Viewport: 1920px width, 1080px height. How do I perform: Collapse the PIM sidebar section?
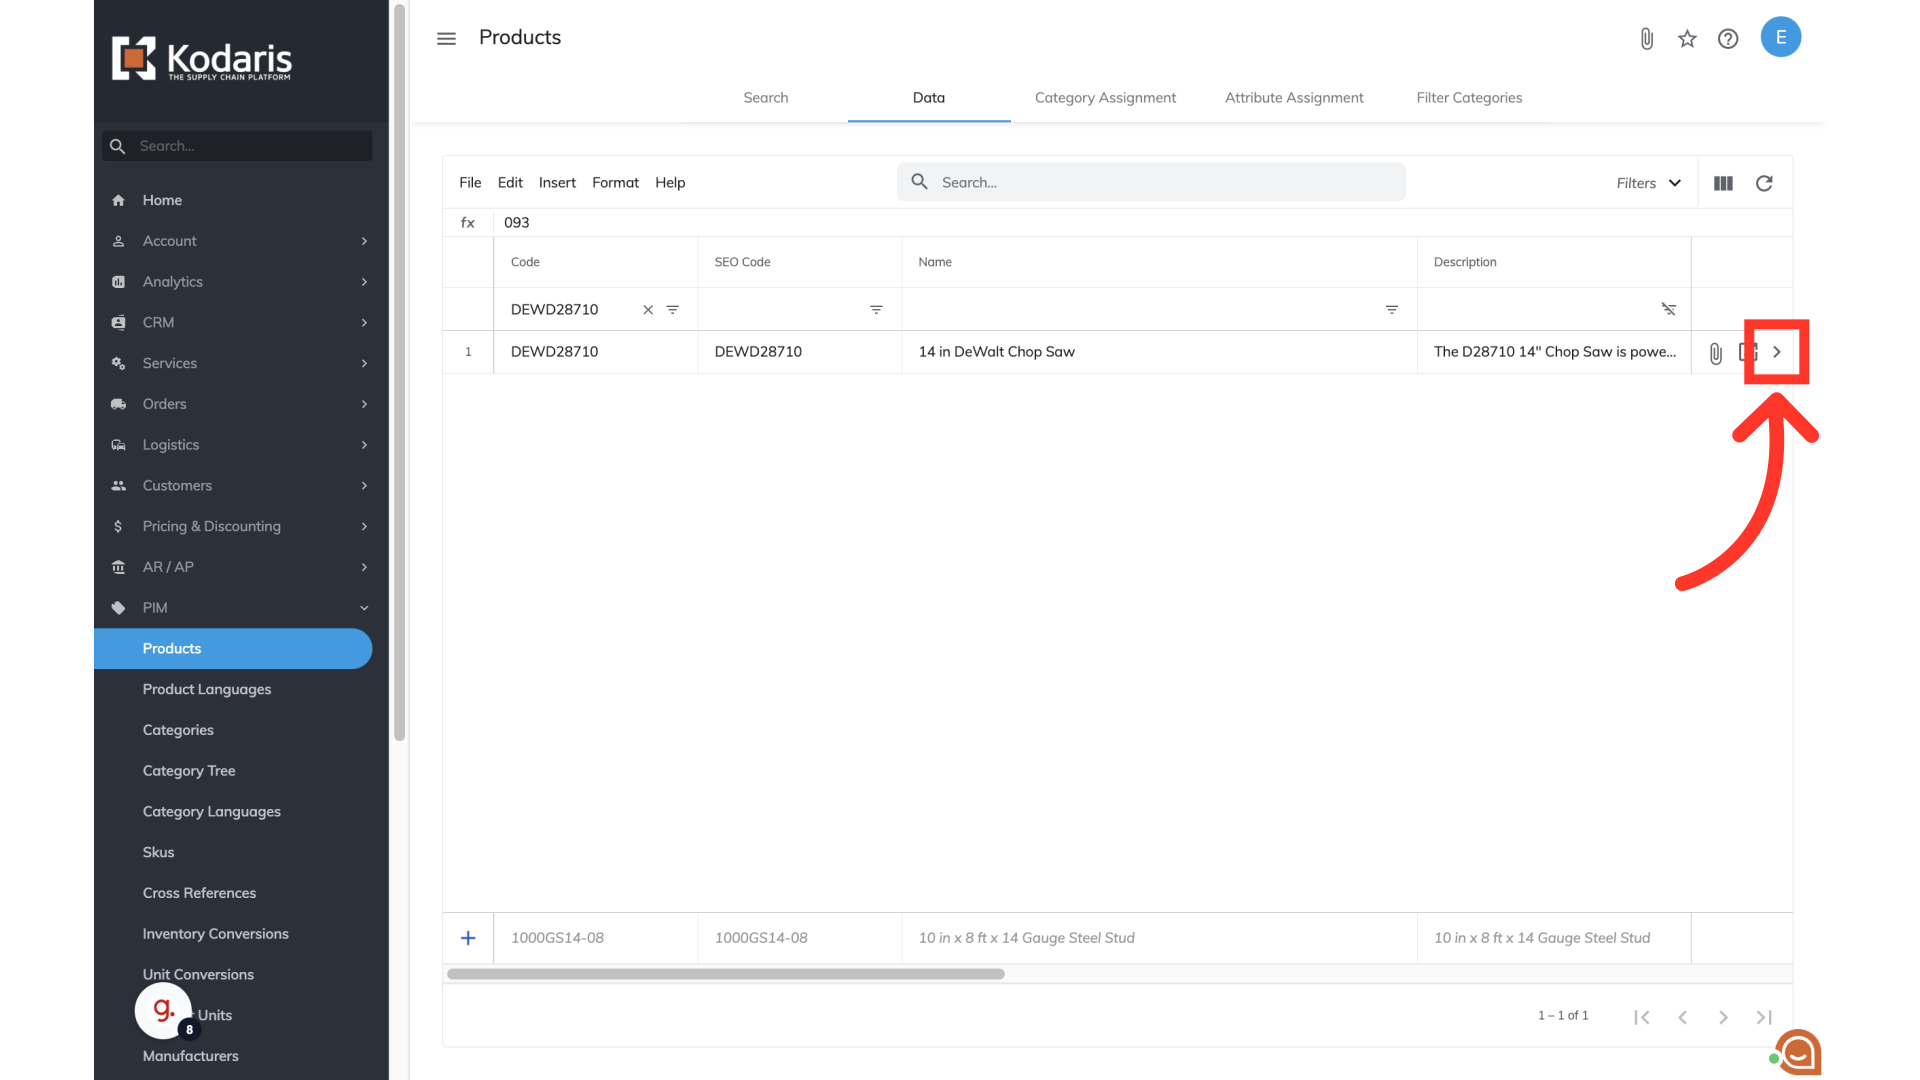click(364, 608)
